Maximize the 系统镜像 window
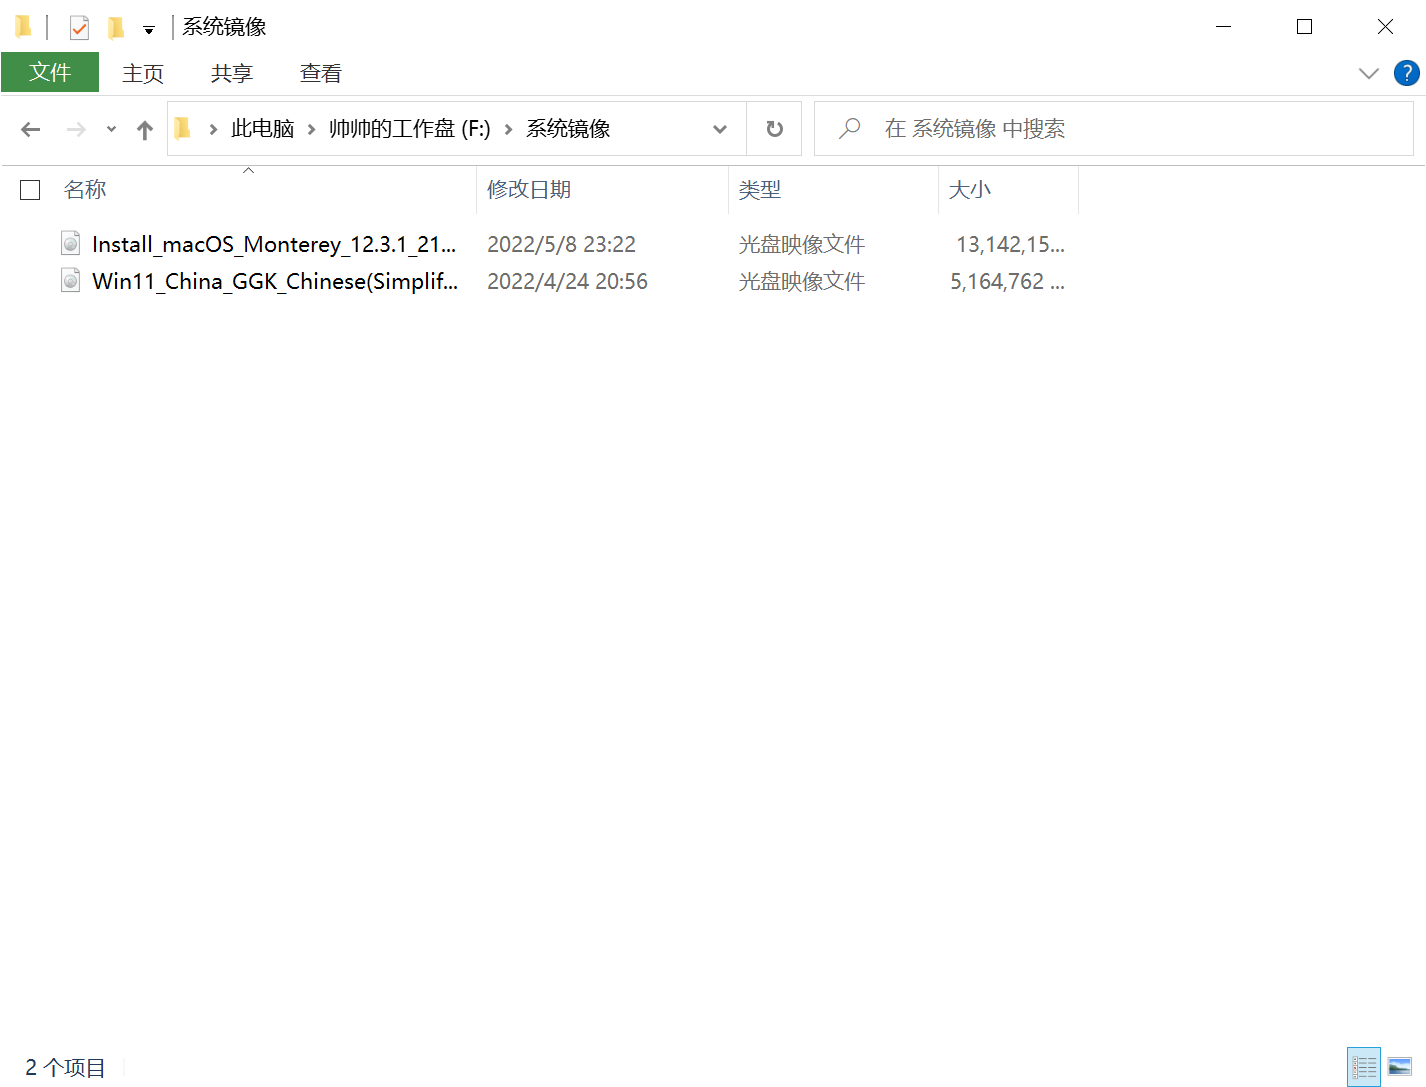The height and width of the screenshot is (1087, 1426). pyautogui.click(x=1304, y=27)
